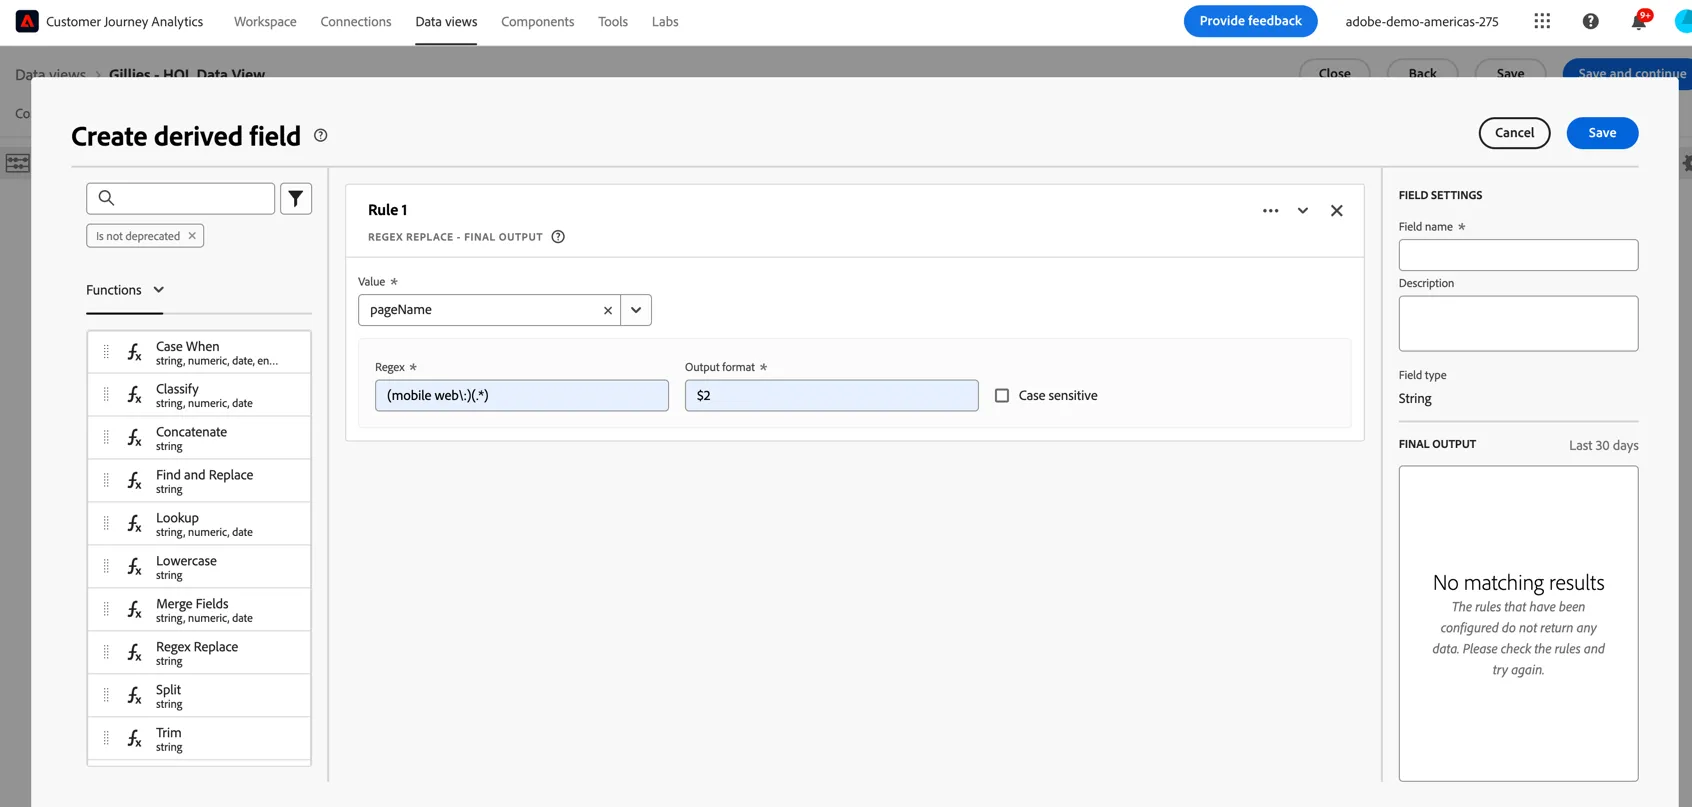Screen dimensions: 1692x807
Task: Click into the Field name input
Action: pyautogui.click(x=1518, y=255)
